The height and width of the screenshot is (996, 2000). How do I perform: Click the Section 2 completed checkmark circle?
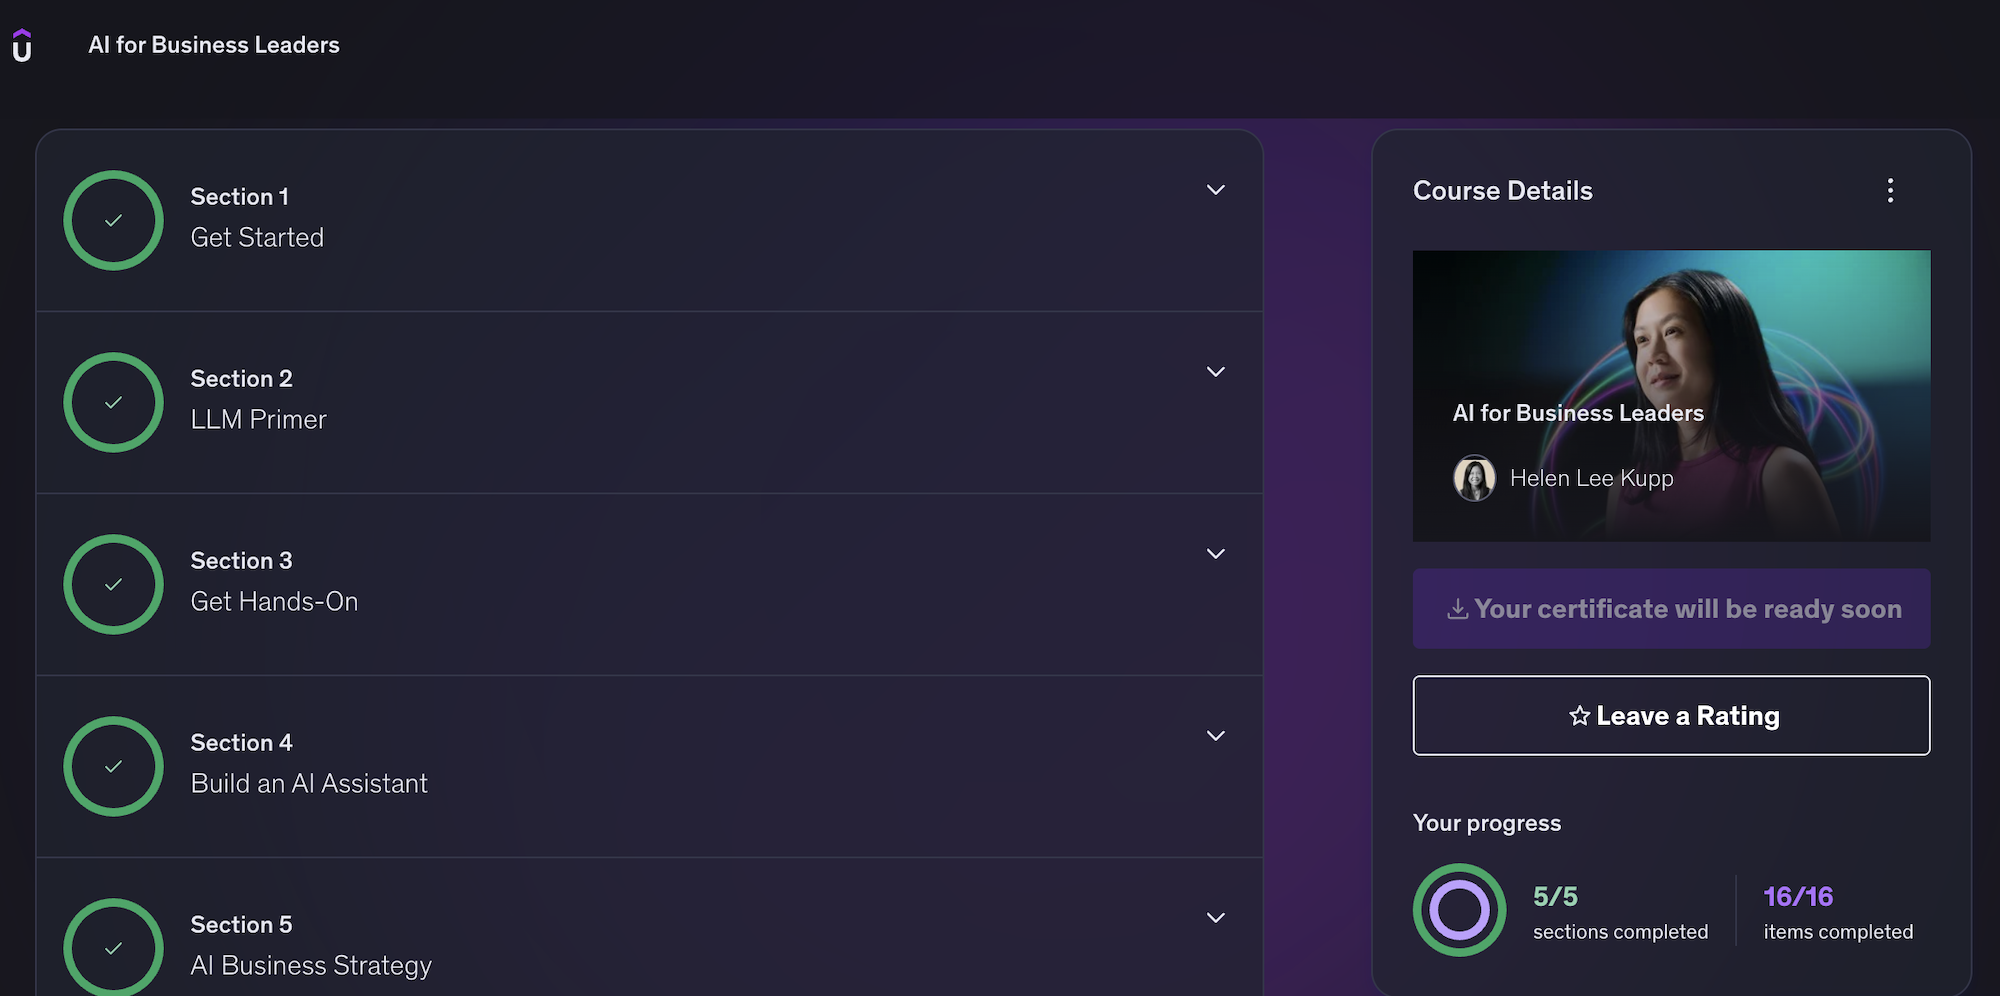coord(114,402)
